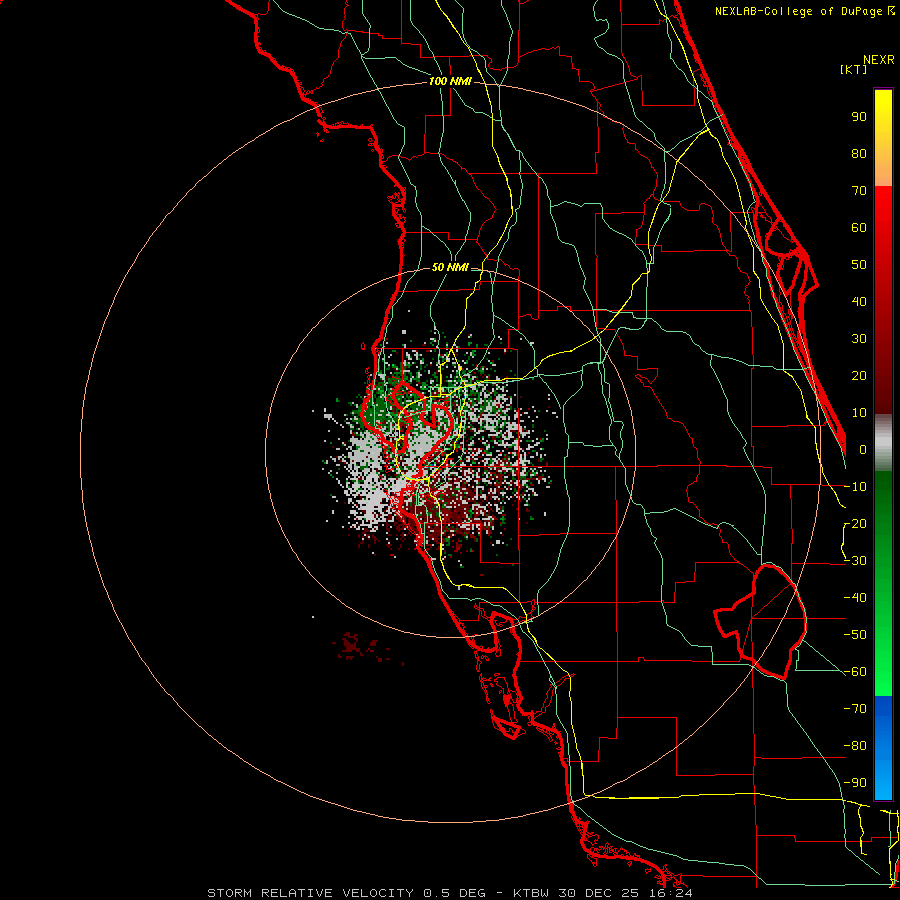This screenshot has height=900, width=900.
Task: Select the 50 value on the velocity scale
Action: [859, 265]
